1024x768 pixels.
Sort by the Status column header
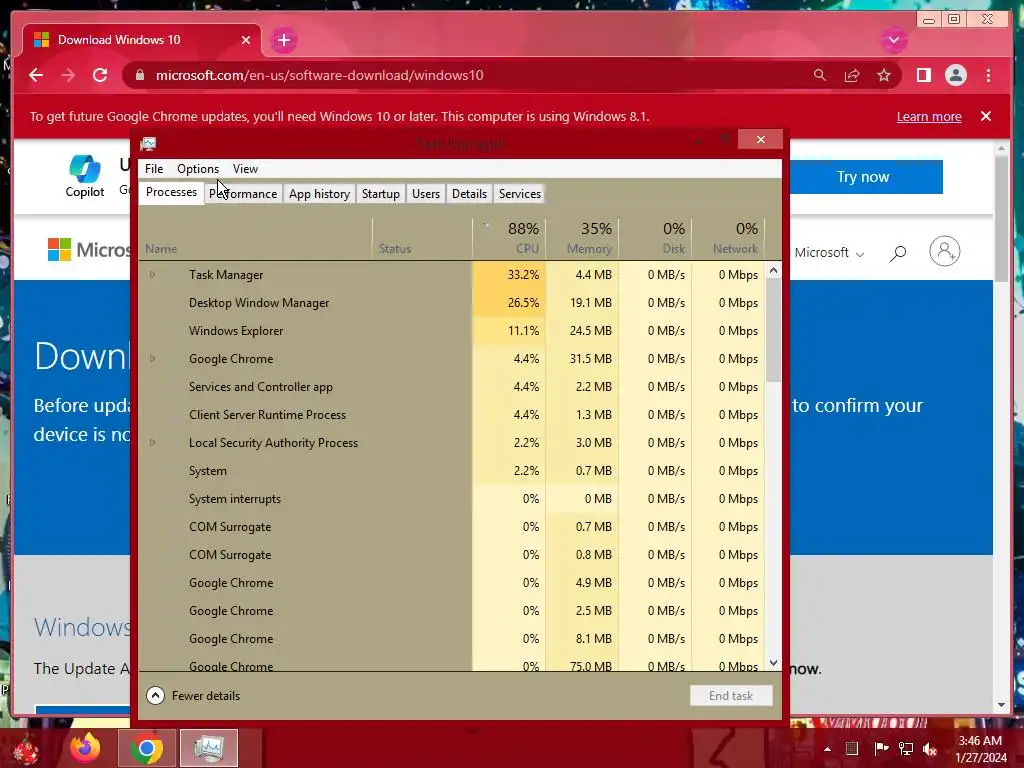coord(423,239)
